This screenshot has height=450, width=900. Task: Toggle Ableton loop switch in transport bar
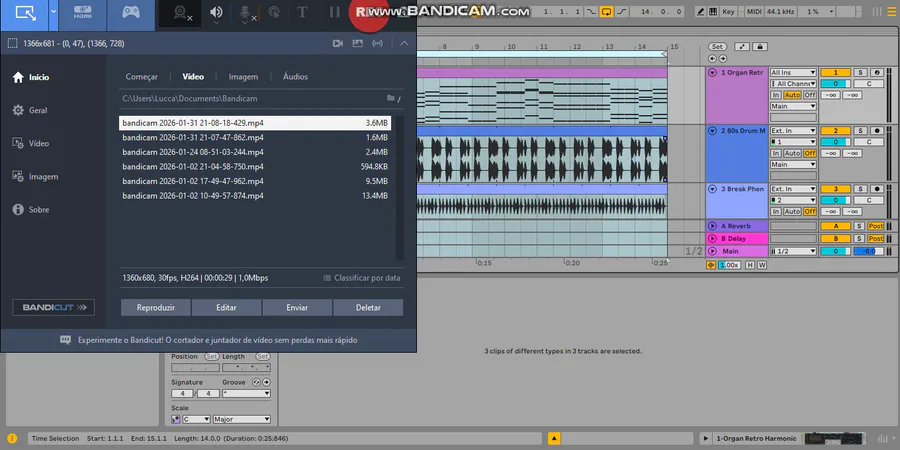click(x=606, y=11)
